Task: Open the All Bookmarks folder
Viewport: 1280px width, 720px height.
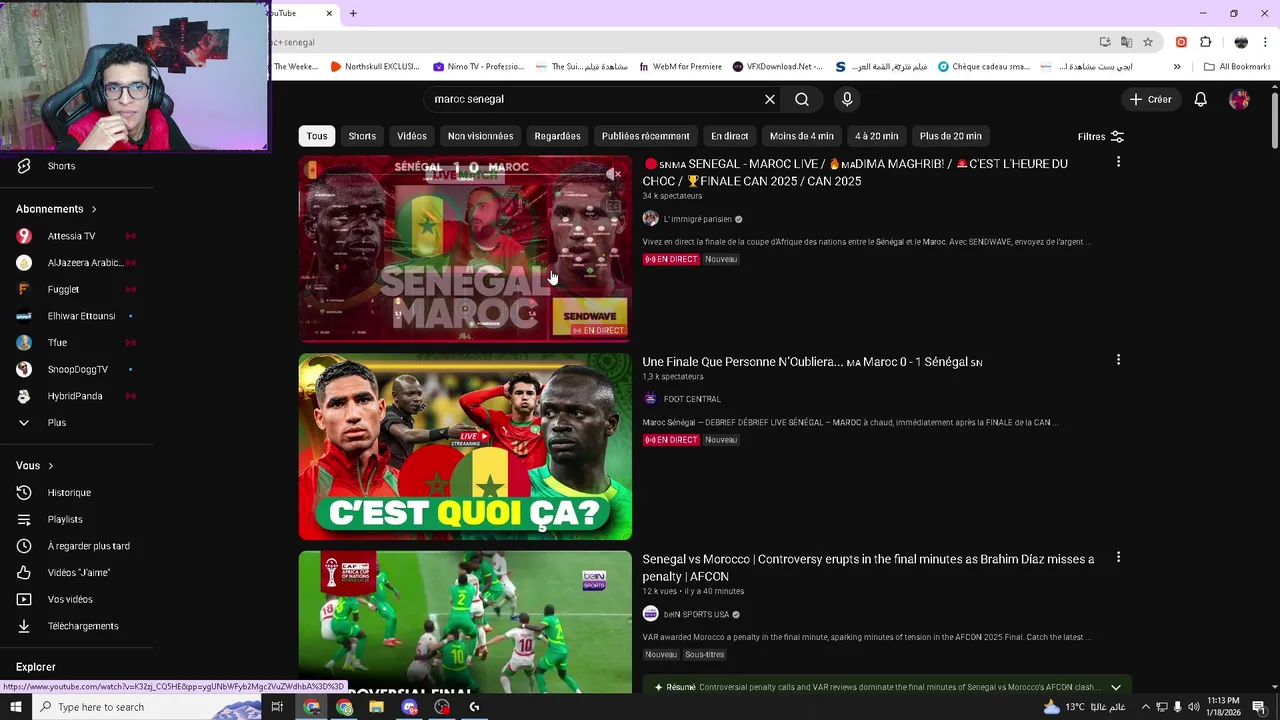Action: click(1237, 67)
